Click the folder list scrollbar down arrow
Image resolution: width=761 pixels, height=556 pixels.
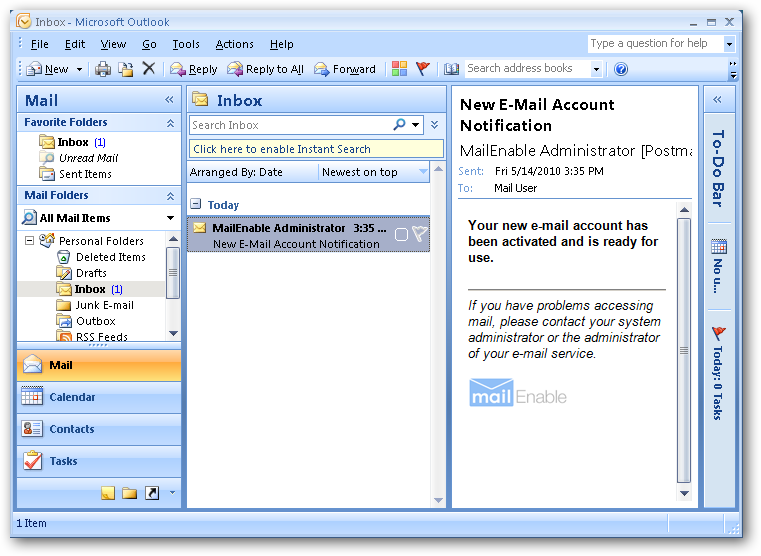click(173, 334)
